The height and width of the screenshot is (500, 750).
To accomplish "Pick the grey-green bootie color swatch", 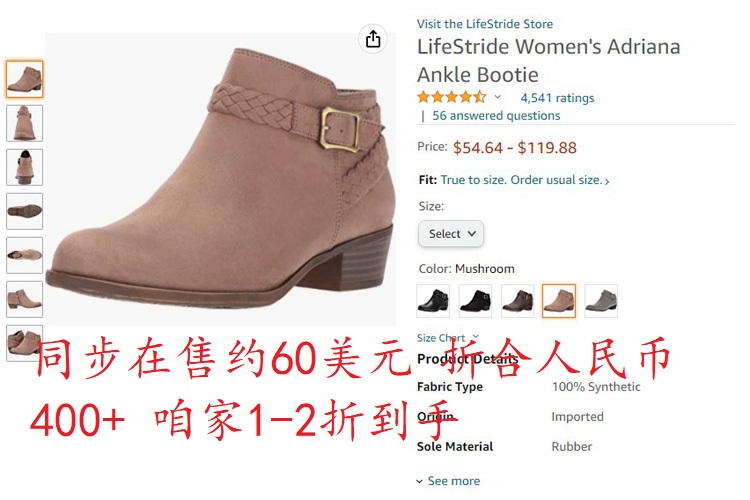I will click(601, 301).
